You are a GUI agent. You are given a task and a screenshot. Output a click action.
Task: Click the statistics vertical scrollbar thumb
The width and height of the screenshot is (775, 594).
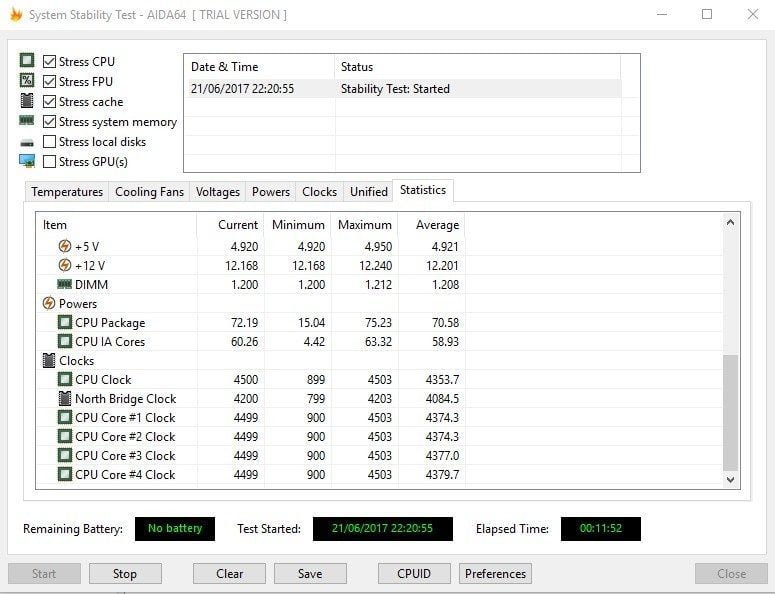pos(731,412)
